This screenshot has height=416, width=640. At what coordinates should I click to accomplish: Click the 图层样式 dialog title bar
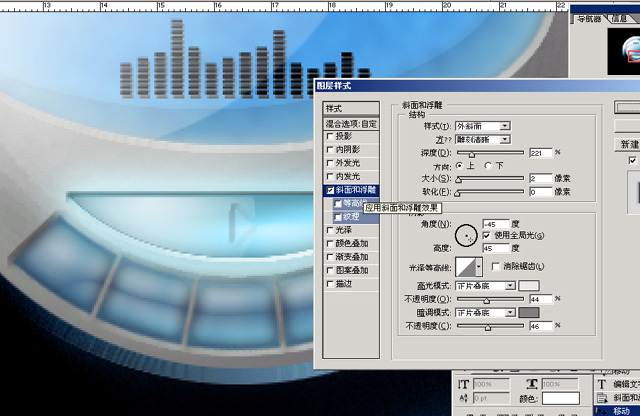tap(477, 86)
